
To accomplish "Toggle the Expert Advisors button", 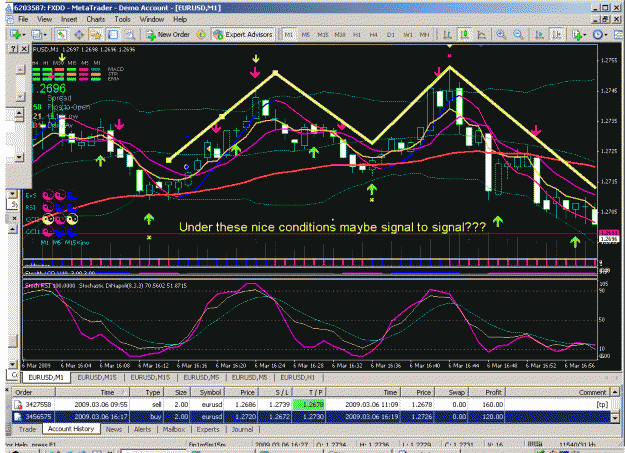I will 243,35.
